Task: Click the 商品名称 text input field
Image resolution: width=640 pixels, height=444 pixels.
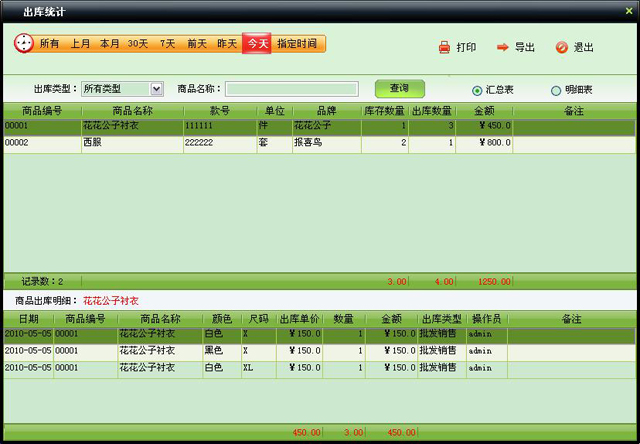Action: click(292, 89)
